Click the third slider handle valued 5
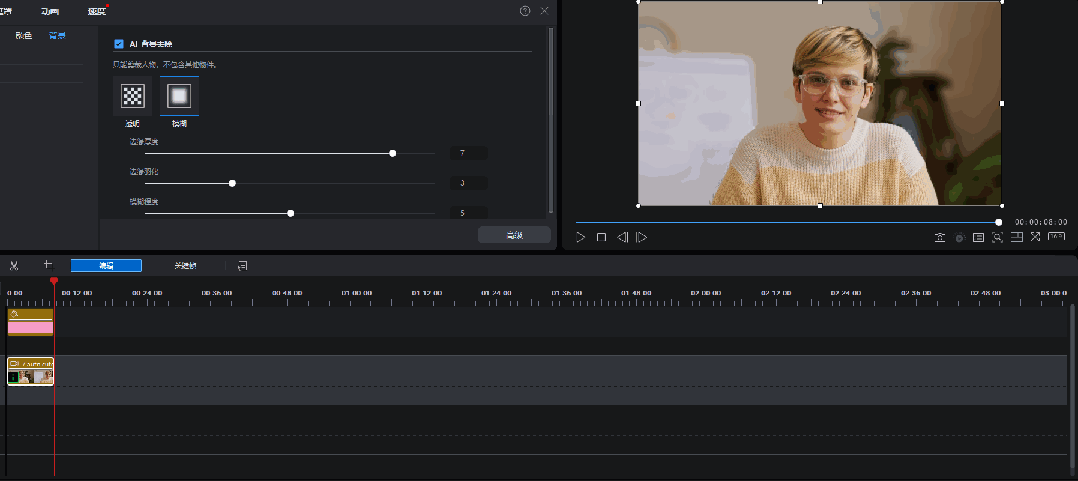1078x481 pixels. coord(291,214)
